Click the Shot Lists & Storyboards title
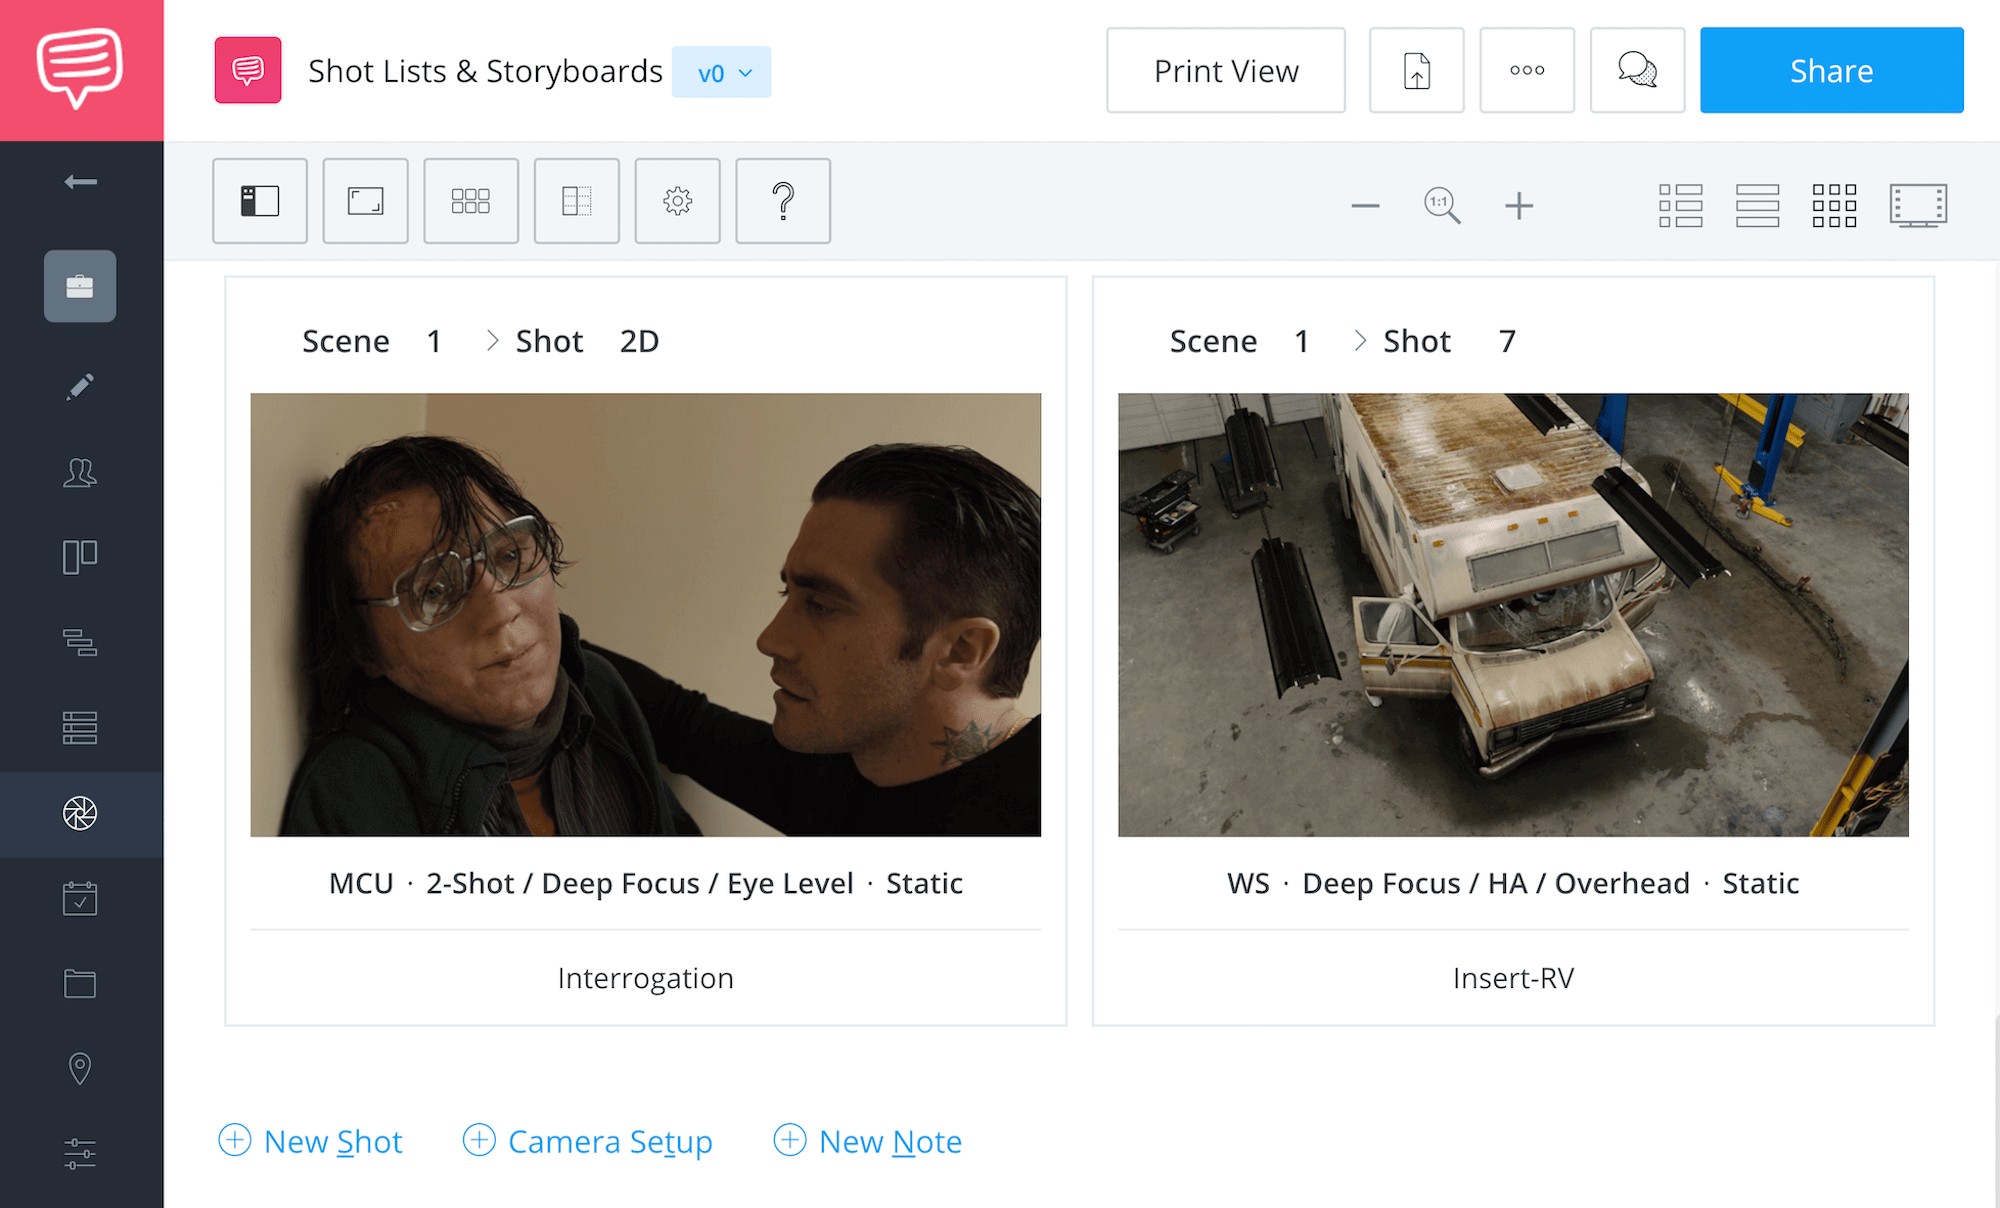Image resolution: width=2000 pixels, height=1208 pixels. coord(485,71)
